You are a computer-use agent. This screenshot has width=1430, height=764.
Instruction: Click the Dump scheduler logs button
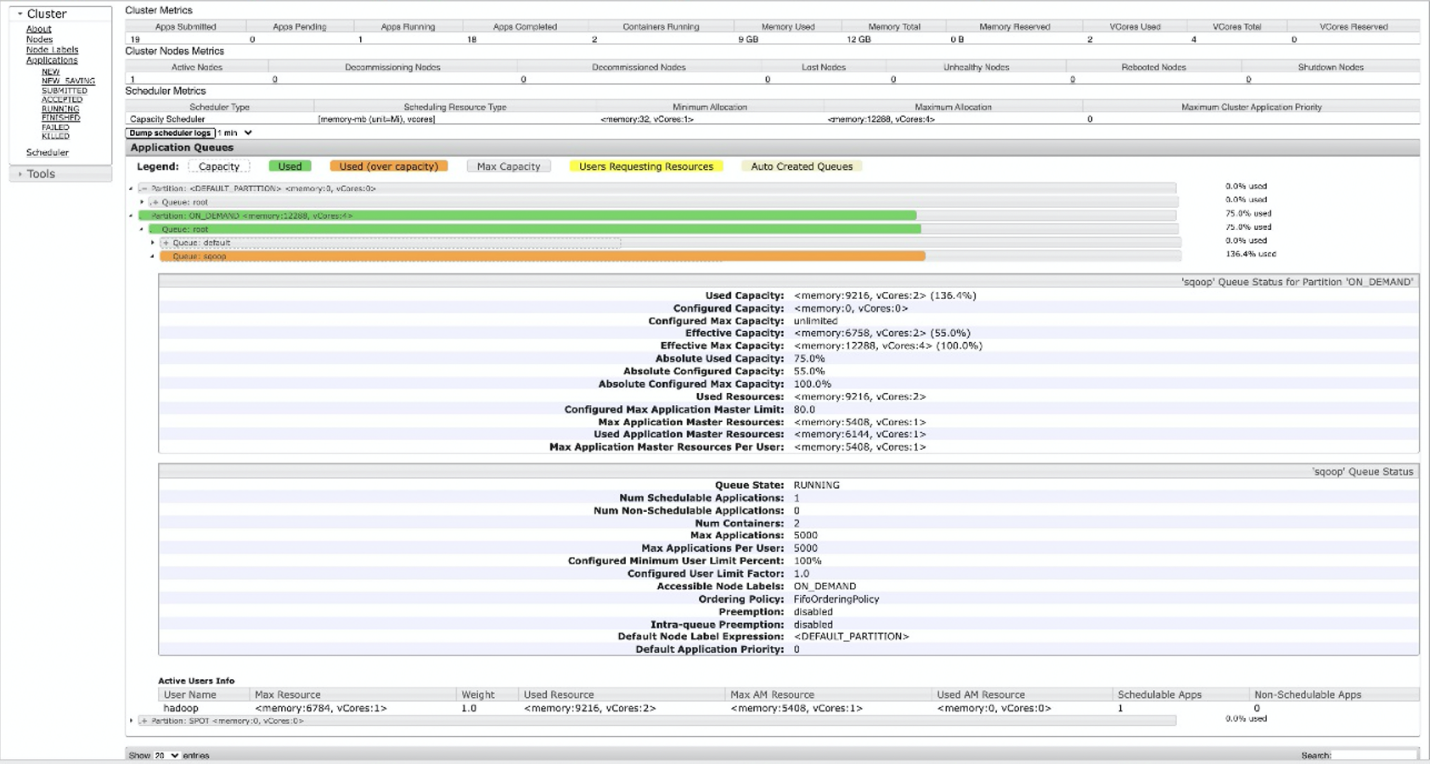pyautogui.click(x=171, y=133)
